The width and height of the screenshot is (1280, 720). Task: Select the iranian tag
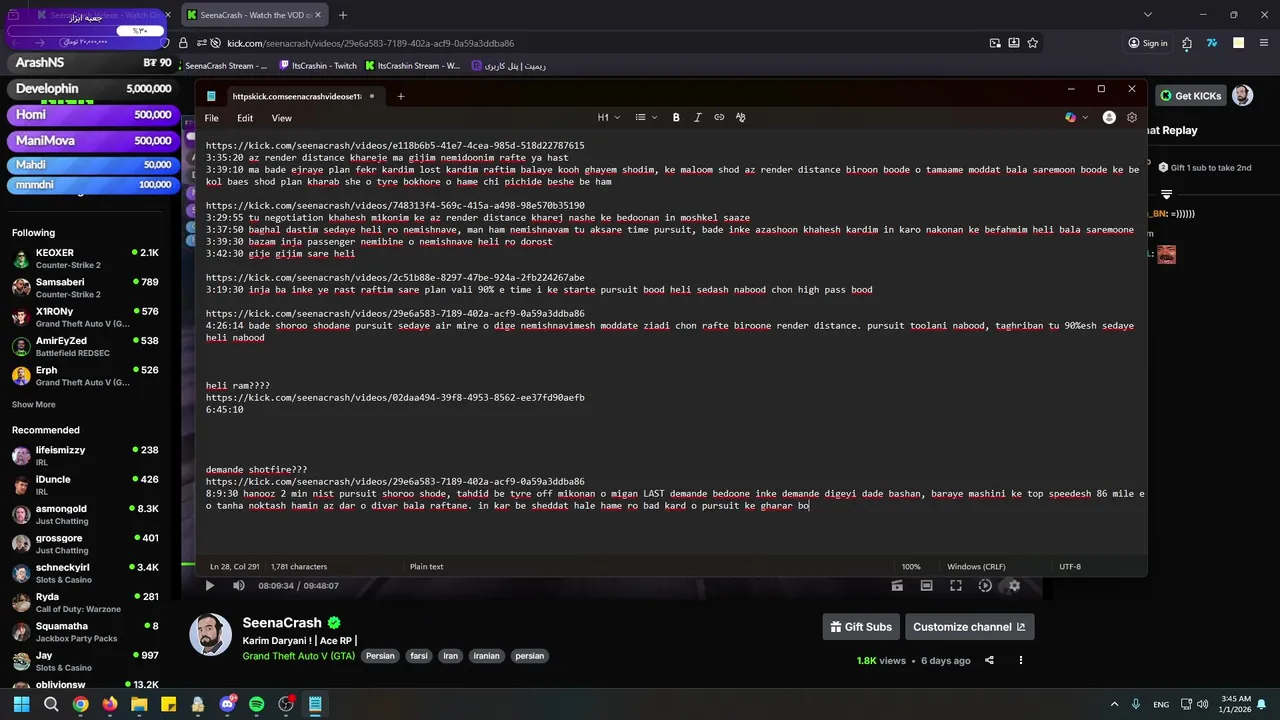pyautogui.click(x=486, y=656)
